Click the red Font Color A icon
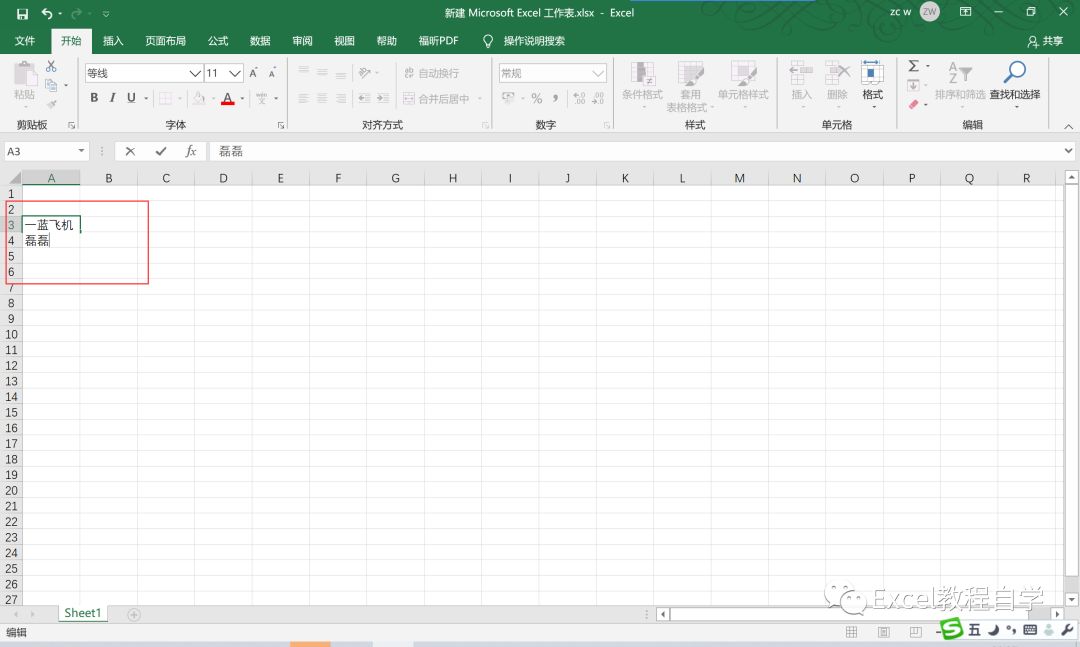Image resolution: width=1080 pixels, height=647 pixels. tap(228, 99)
